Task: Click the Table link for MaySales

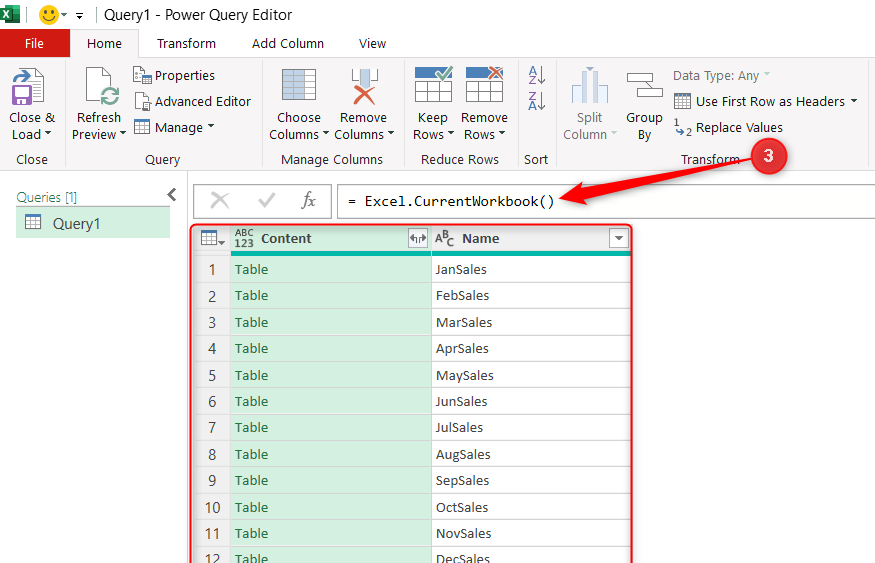Action: click(251, 376)
